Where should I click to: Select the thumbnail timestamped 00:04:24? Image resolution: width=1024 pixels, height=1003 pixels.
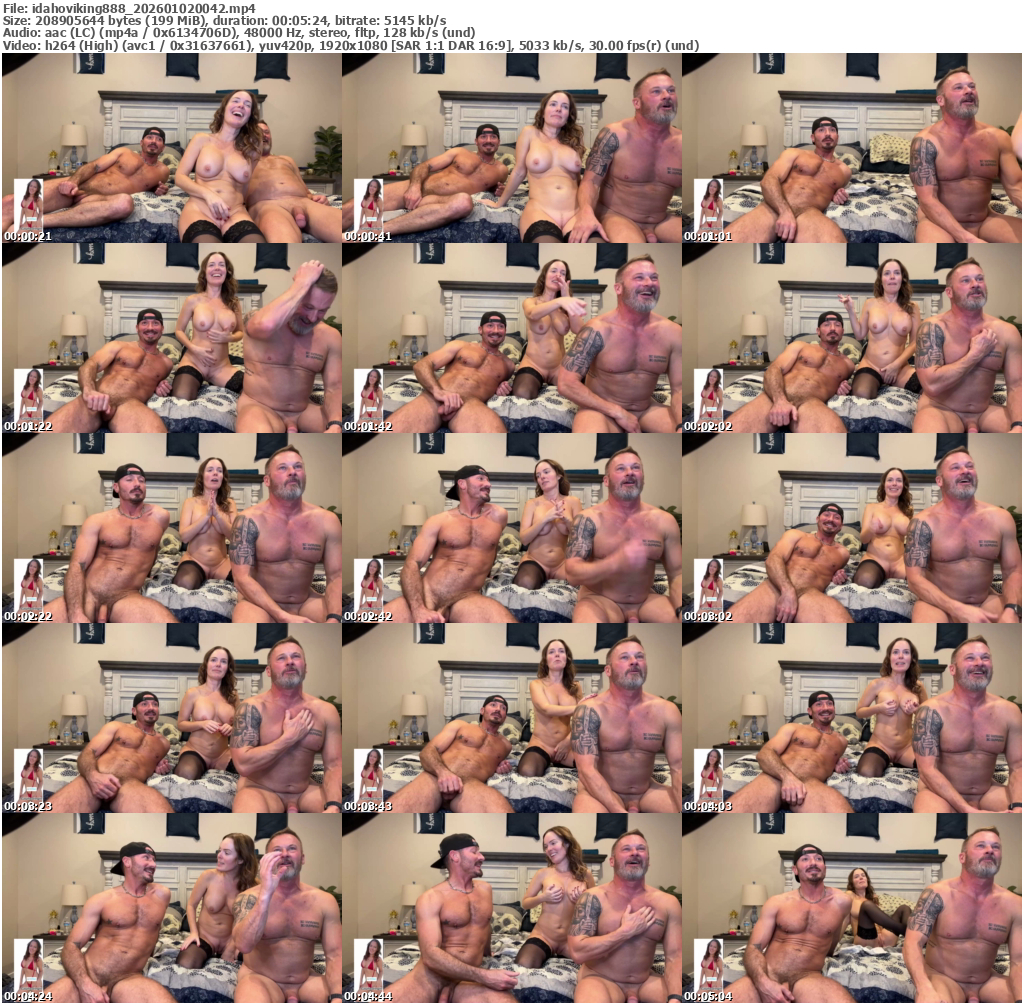pyautogui.click(x=172, y=908)
